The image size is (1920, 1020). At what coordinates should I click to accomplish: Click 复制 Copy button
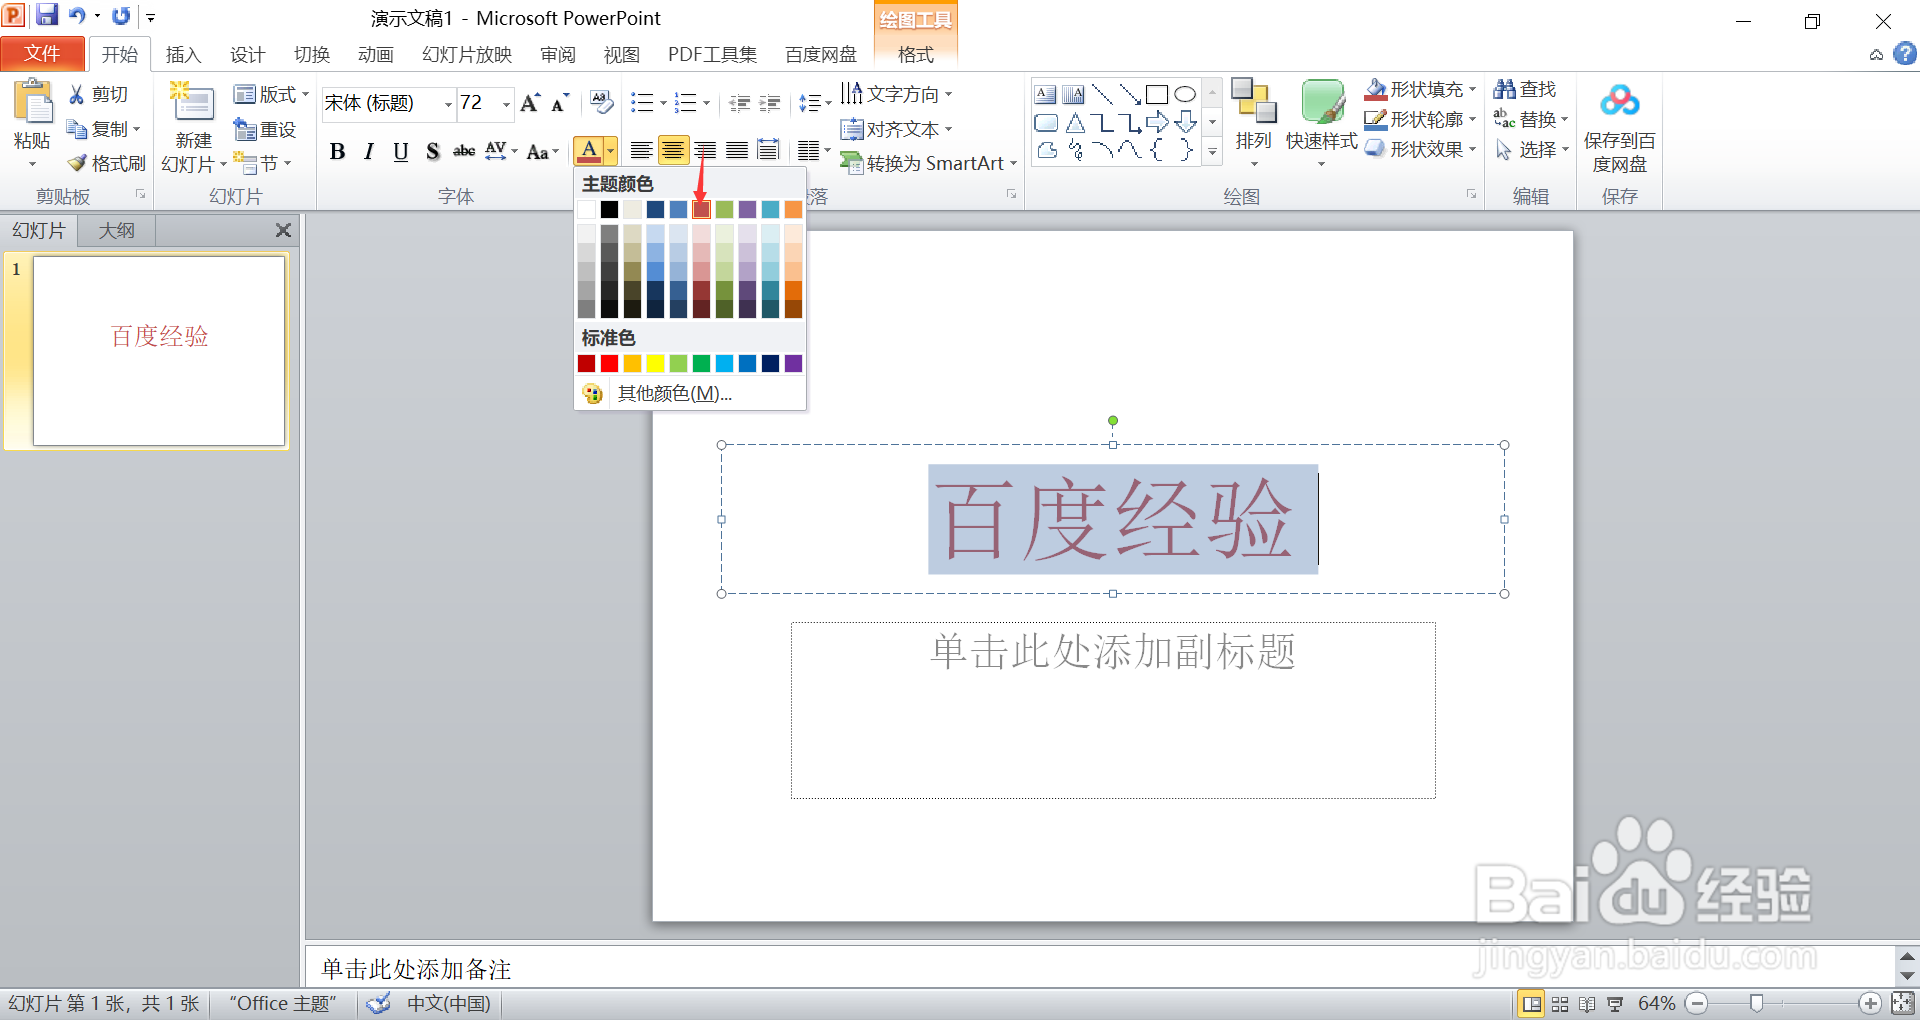point(104,129)
